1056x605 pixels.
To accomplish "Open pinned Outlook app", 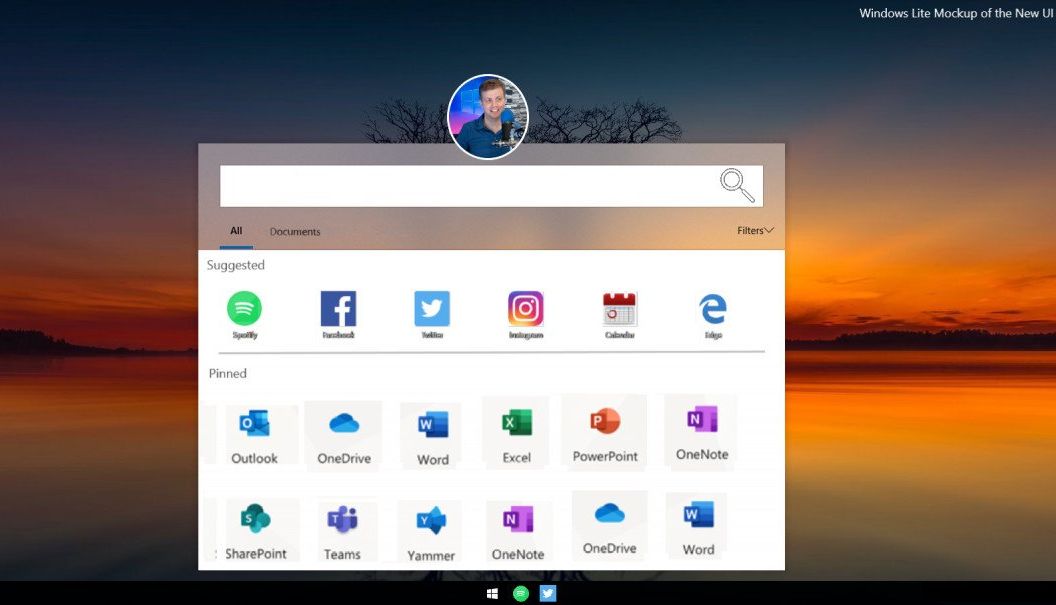I will pos(255,435).
